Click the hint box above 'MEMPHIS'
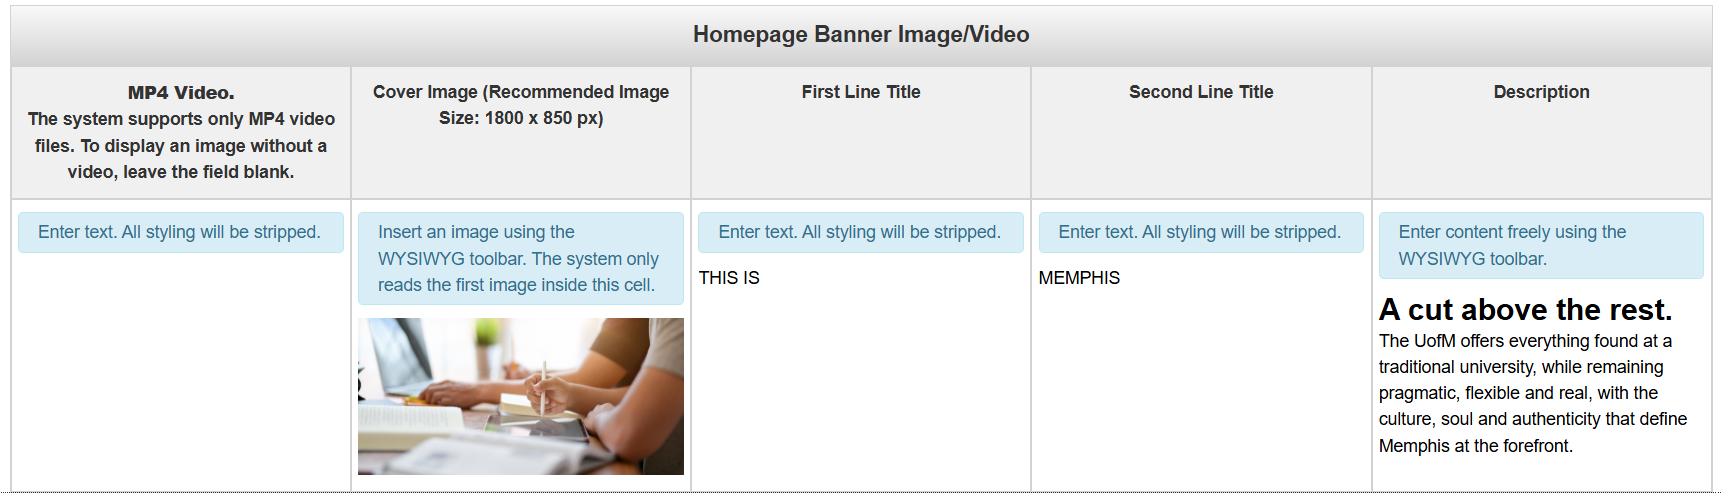Screen dimensions: 1722x497 (1201, 232)
